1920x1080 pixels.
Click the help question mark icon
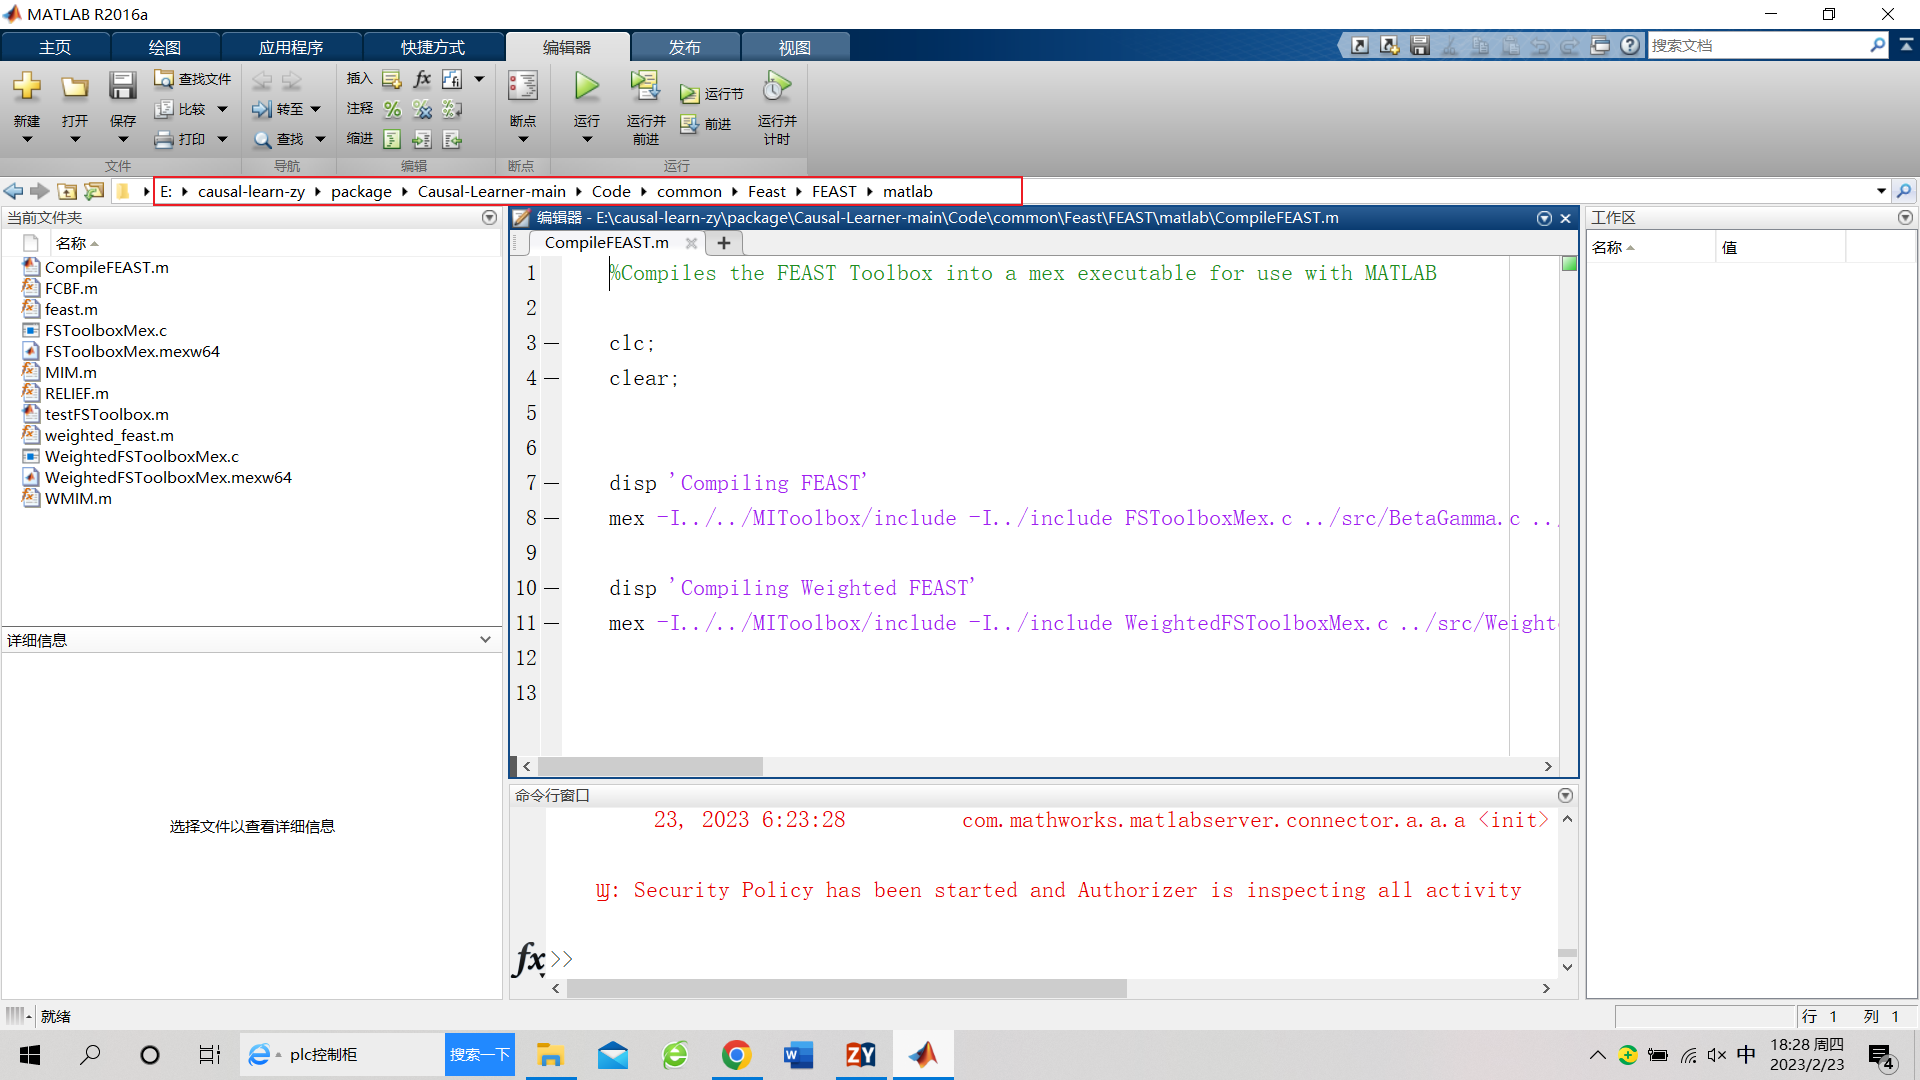coord(1630,45)
